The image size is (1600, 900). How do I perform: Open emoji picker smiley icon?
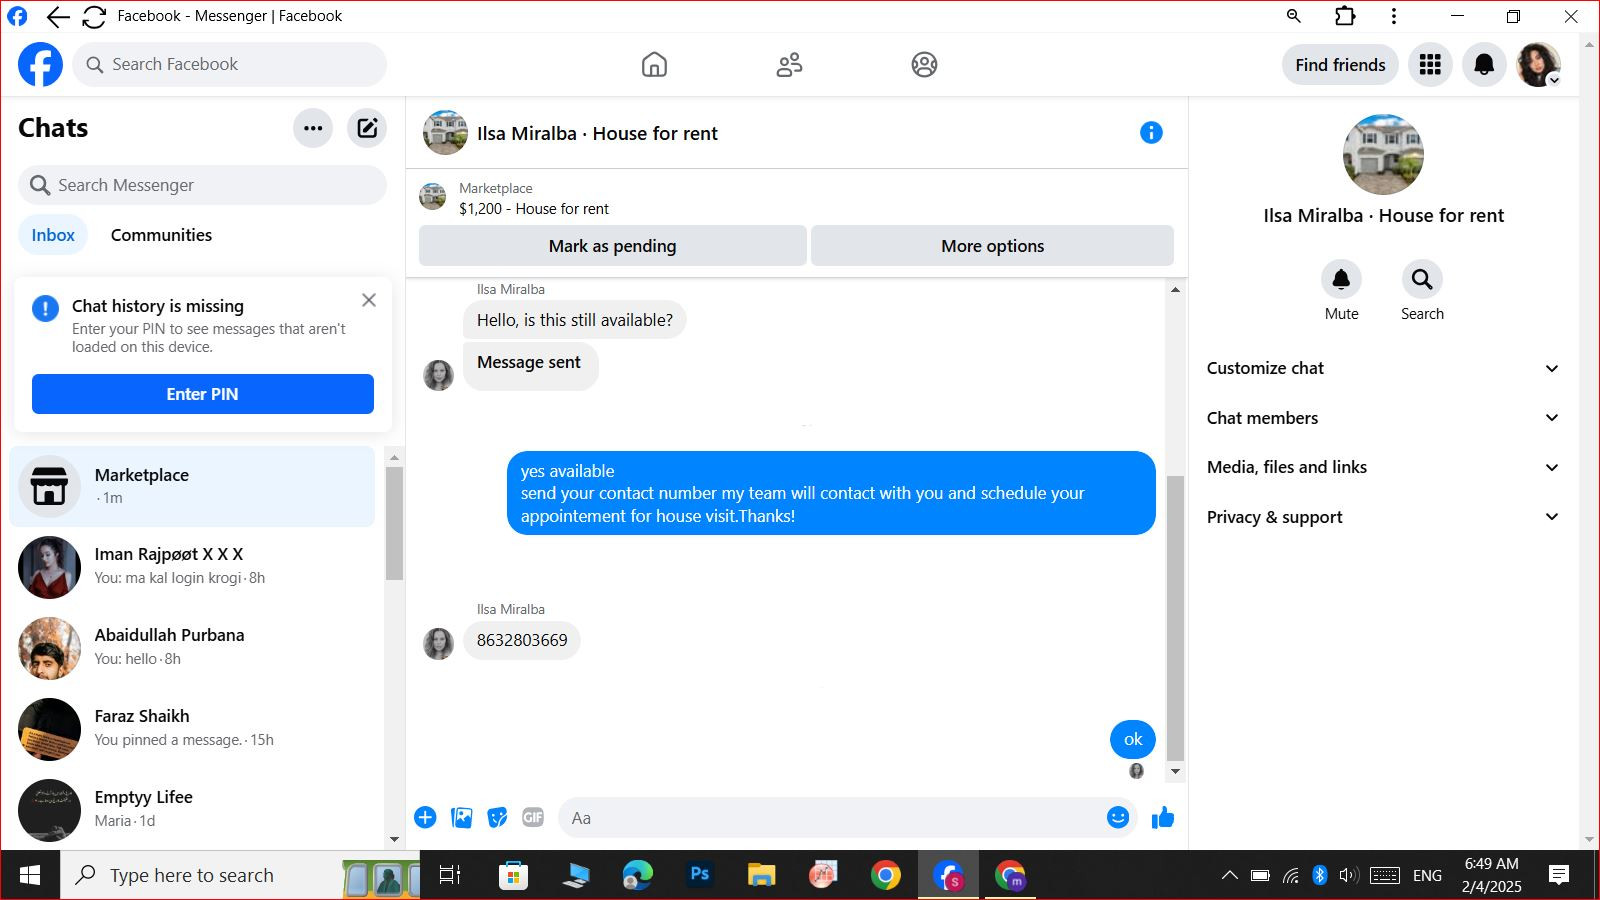(x=1118, y=818)
